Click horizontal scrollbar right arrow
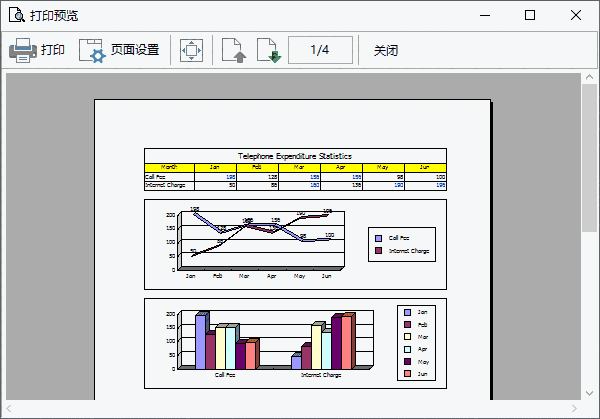 pyautogui.click(x=574, y=408)
